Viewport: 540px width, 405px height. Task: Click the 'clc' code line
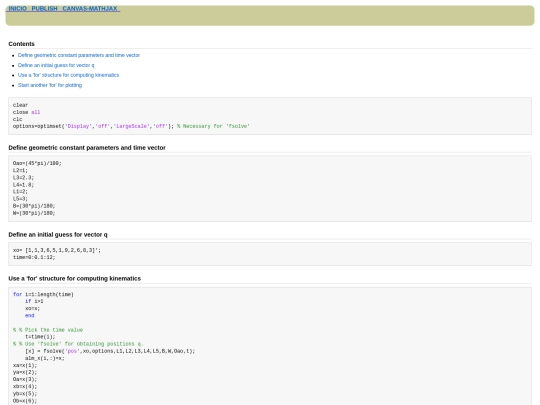coord(18,119)
